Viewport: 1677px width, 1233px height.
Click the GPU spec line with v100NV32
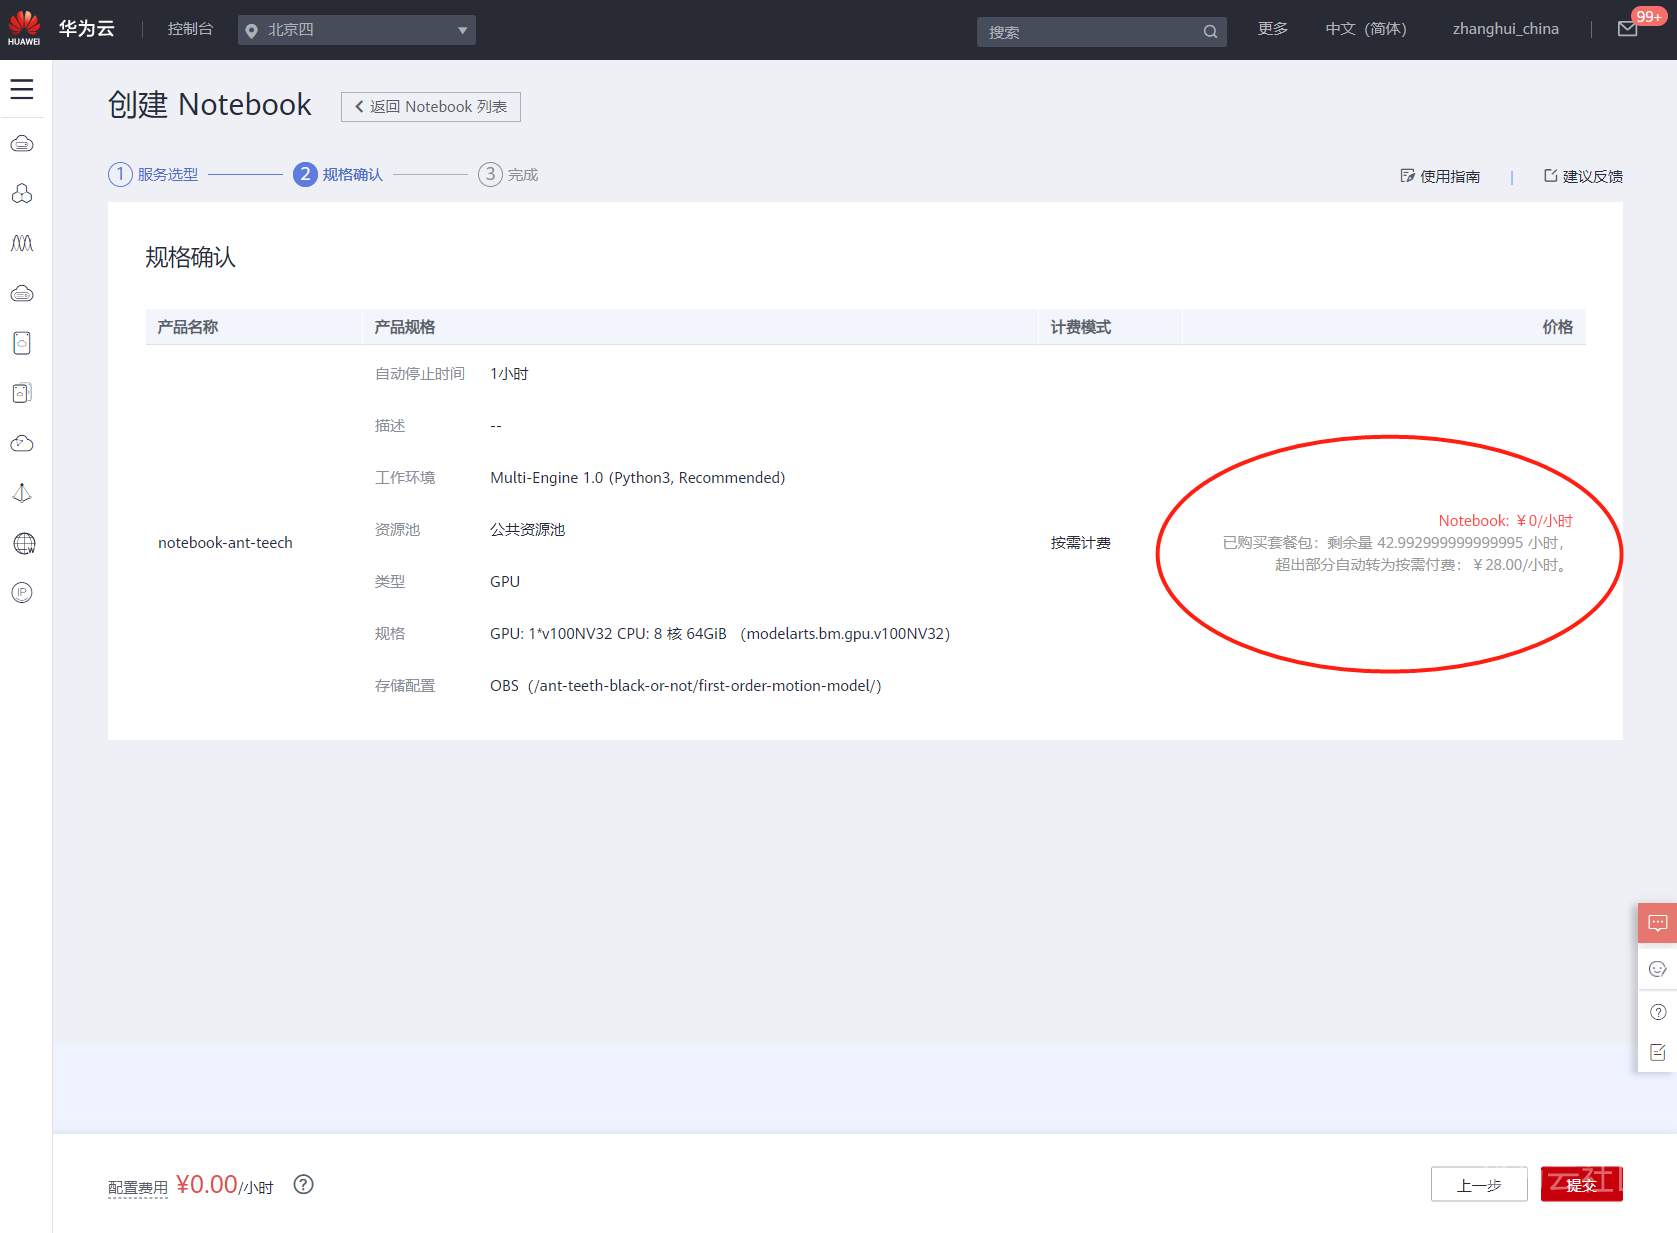coord(720,634)
